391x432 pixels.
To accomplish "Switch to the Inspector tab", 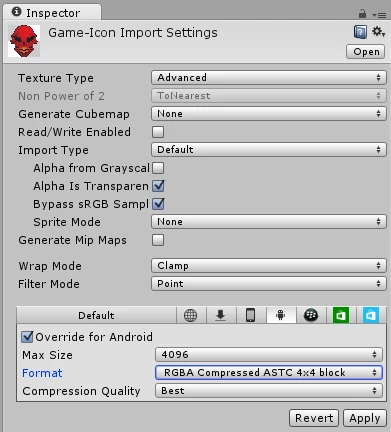I will point(52,13).
